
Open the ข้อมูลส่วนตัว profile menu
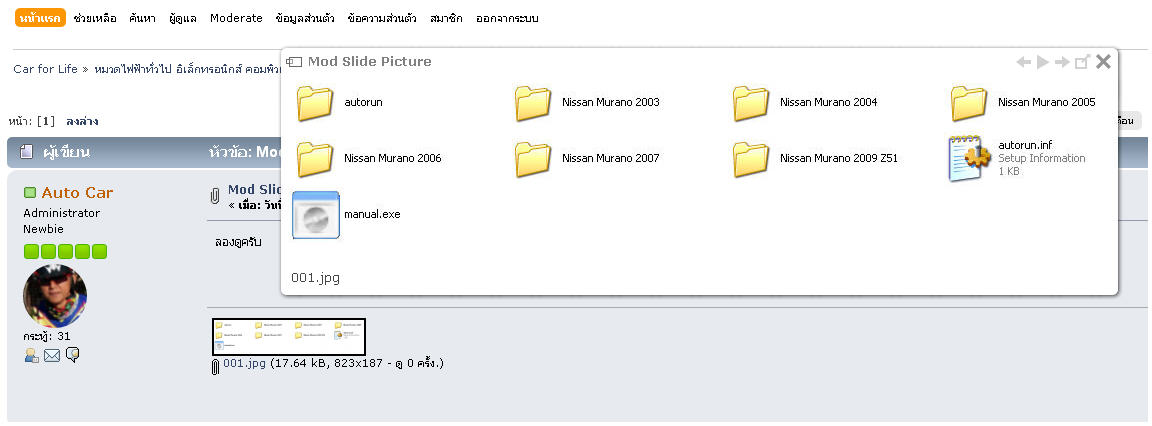pyautogui.click(x=305, y=18)
